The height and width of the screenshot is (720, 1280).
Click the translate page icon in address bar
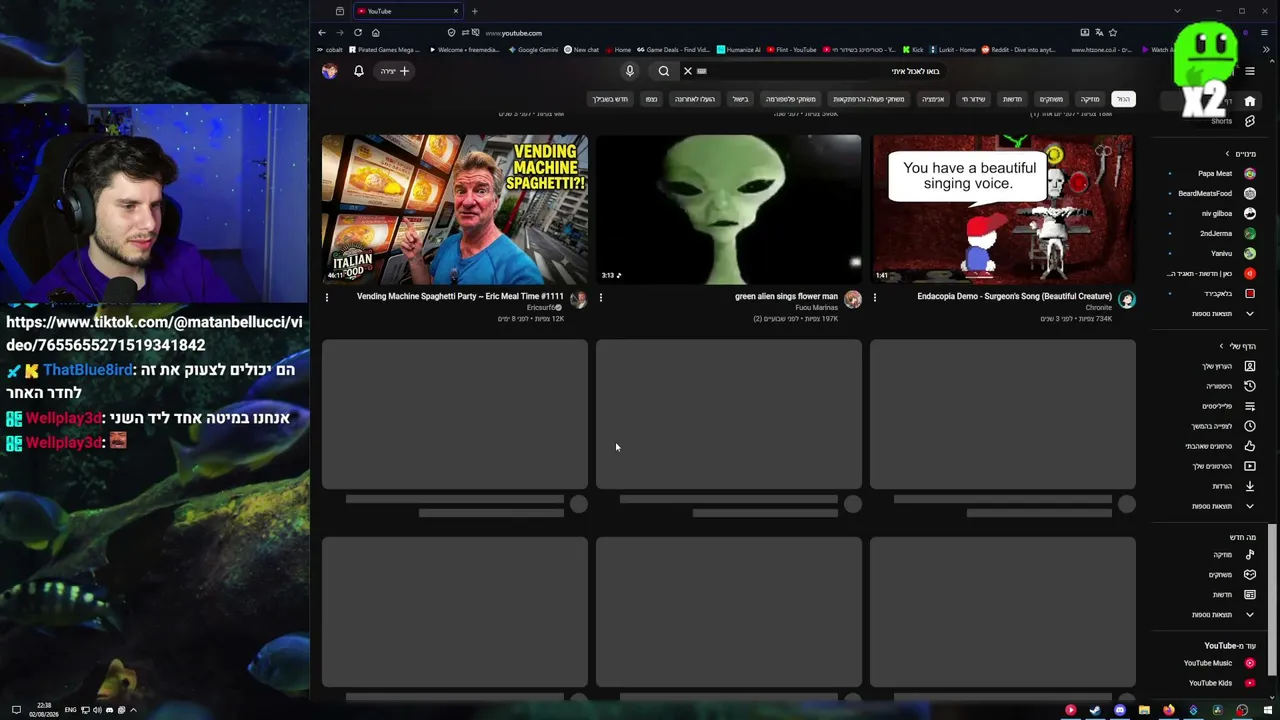click(x=1099, y=33)
